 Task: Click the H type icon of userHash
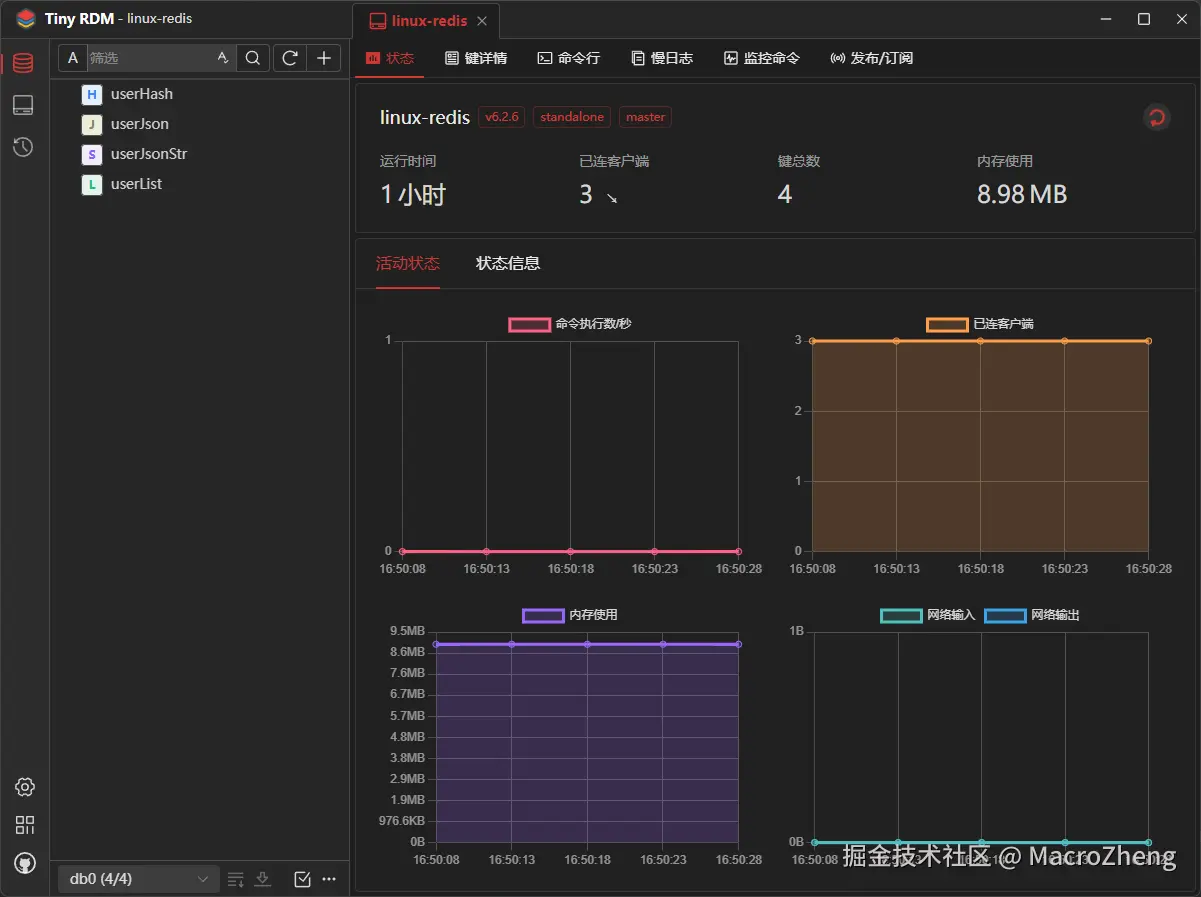92,94
